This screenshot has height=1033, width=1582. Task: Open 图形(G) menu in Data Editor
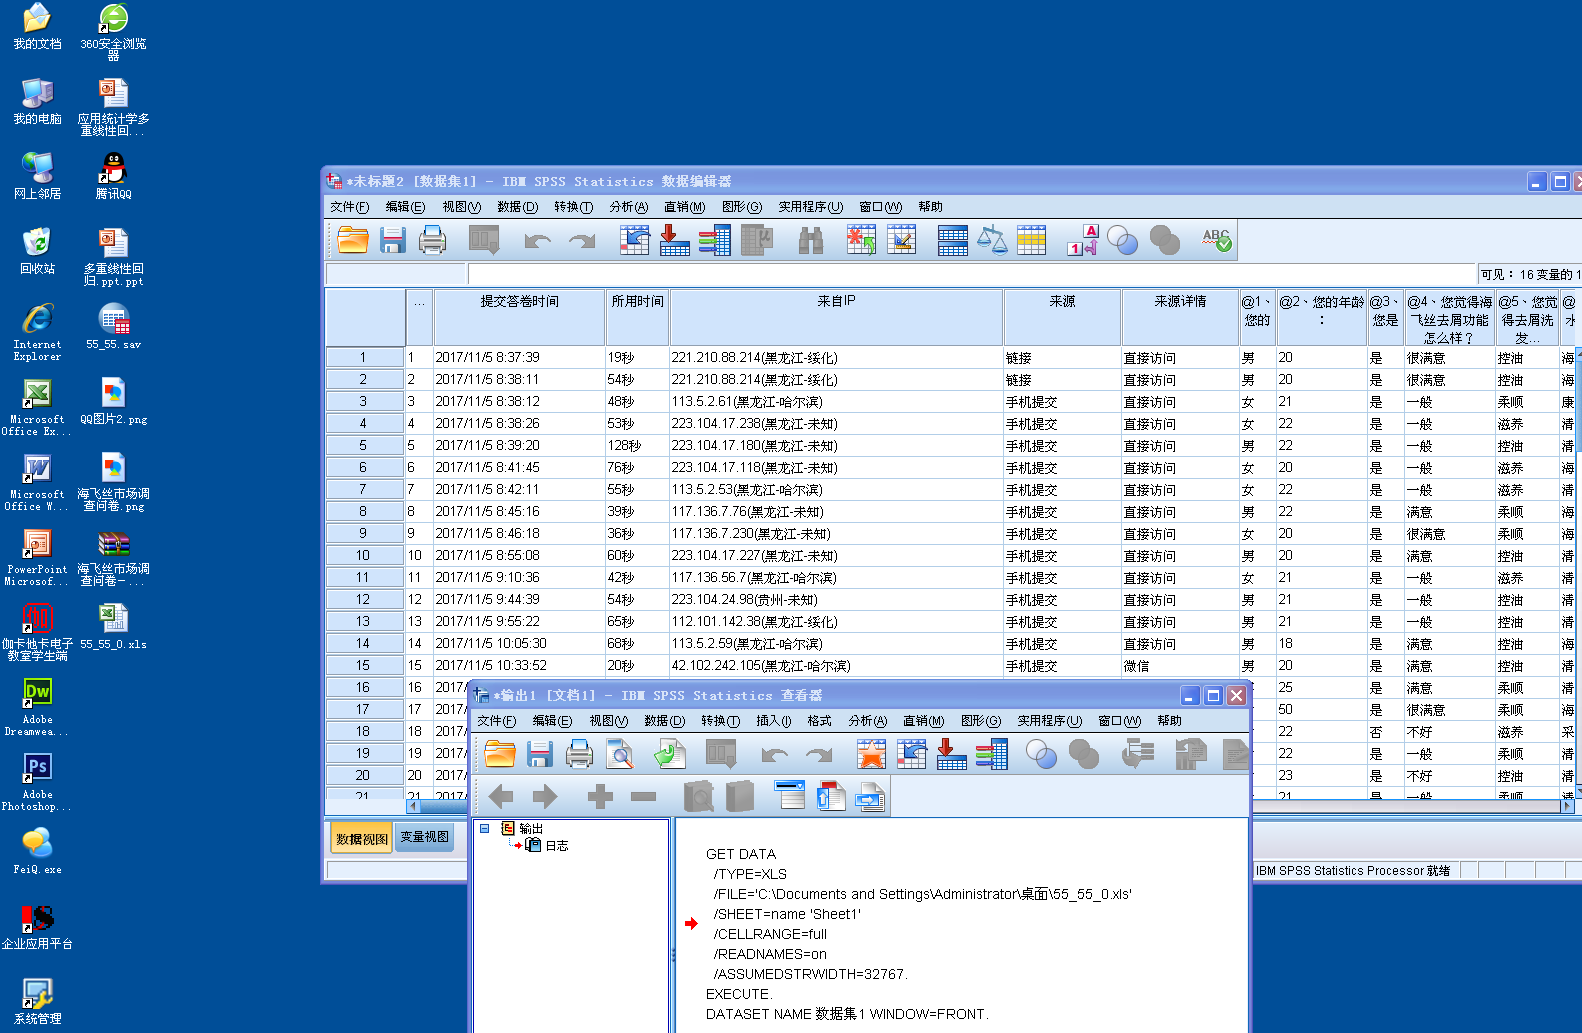(741, 207)
